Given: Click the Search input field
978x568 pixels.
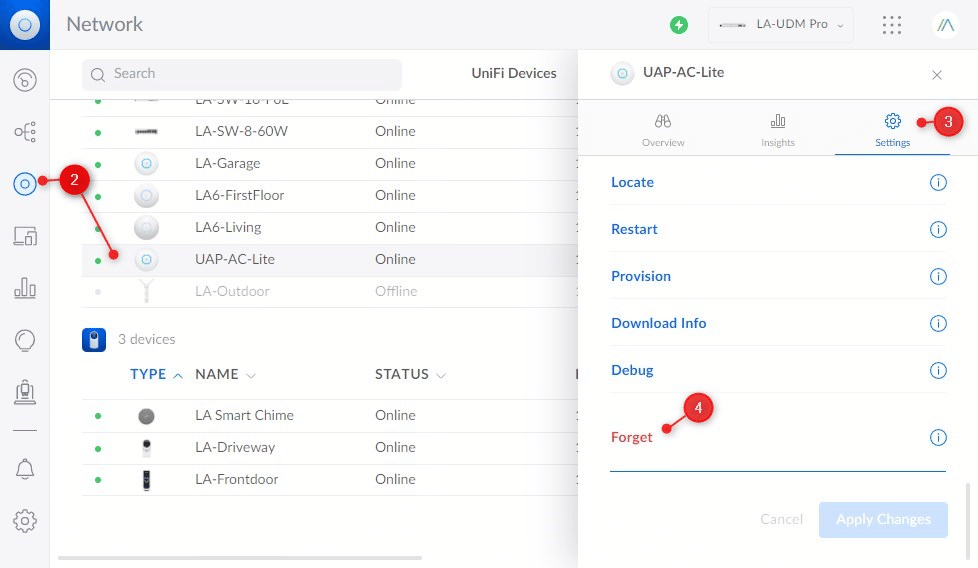Looking at the screenshot, I should (242, 74).
